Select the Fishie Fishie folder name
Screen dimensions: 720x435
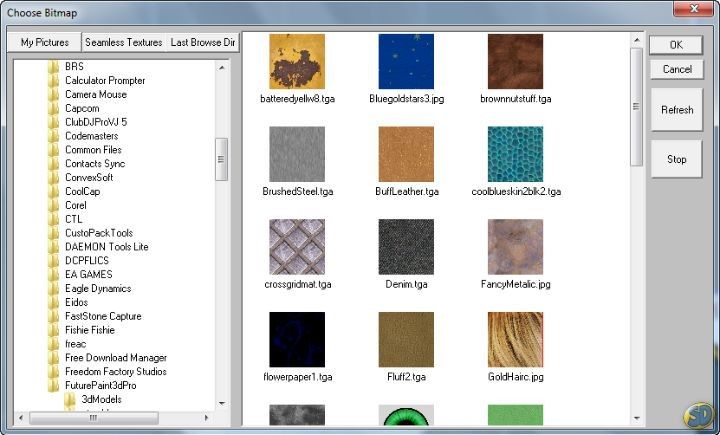point(90,330)
